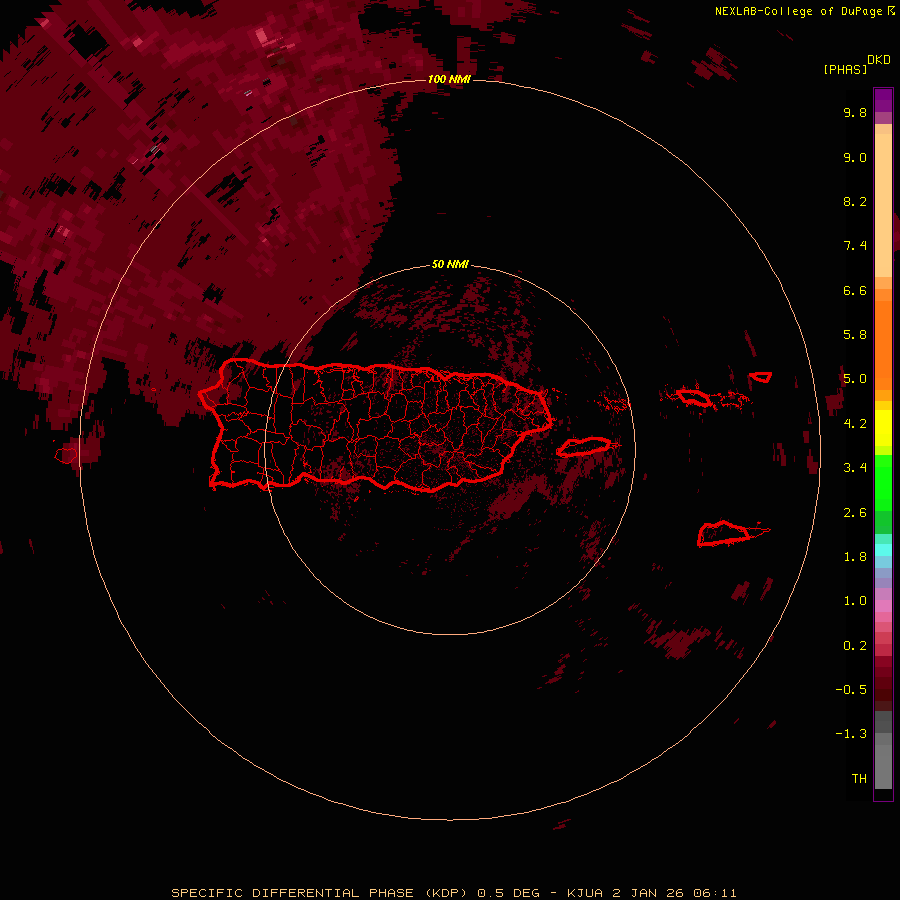Click the small northeastern-most island outline

click(761, 377)
